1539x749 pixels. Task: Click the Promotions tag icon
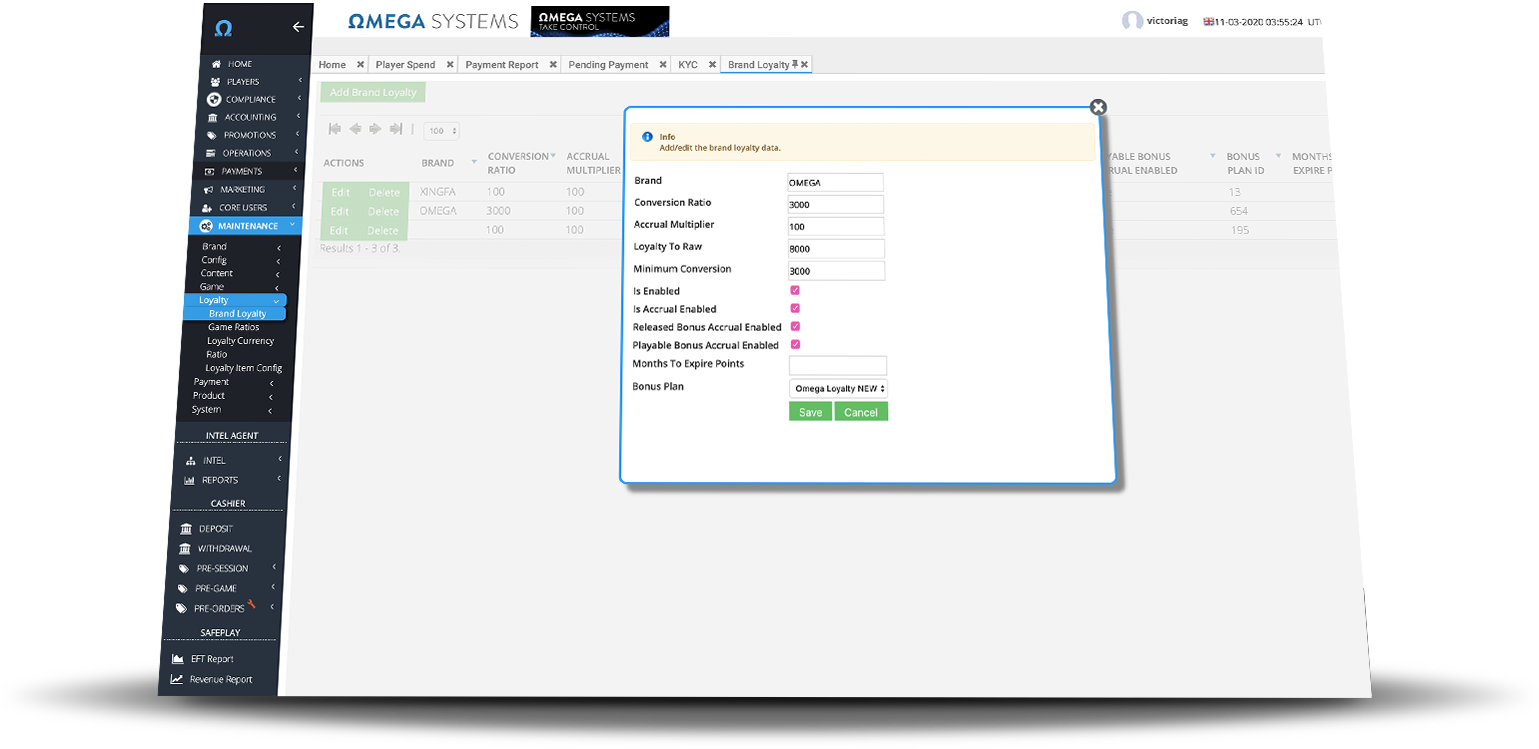pos(212,135)
